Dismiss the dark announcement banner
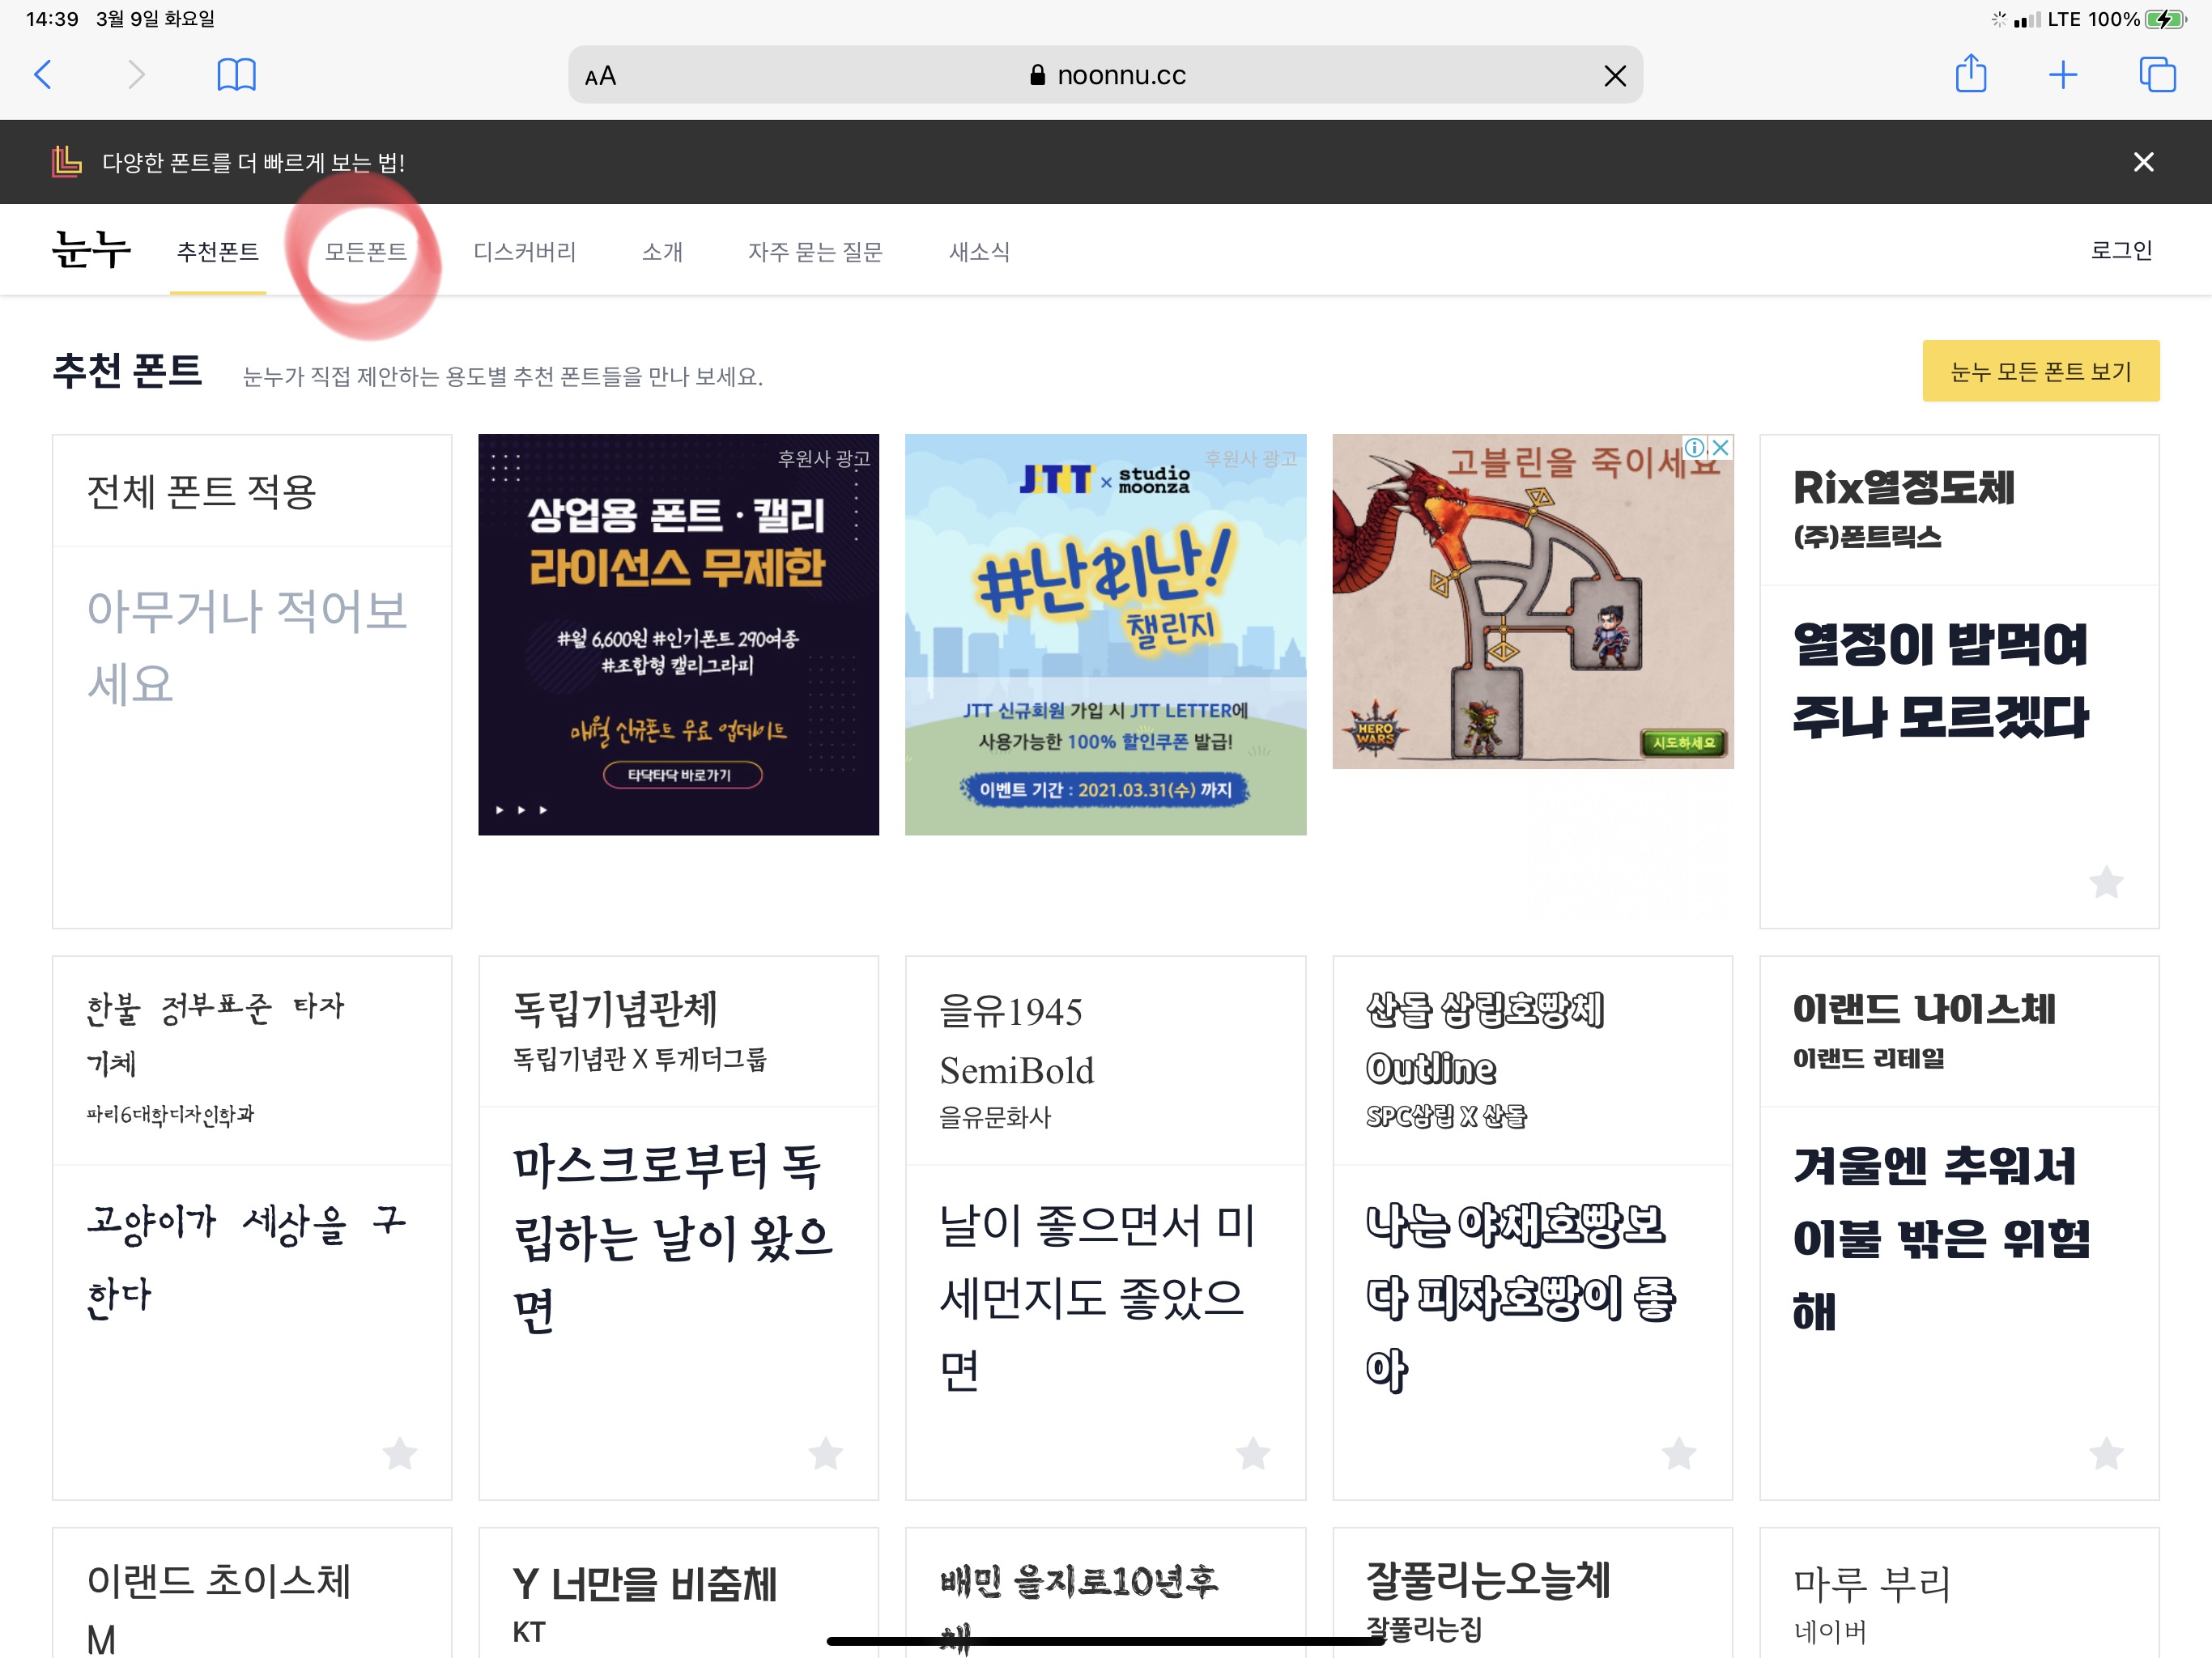 coord(2143,162)
